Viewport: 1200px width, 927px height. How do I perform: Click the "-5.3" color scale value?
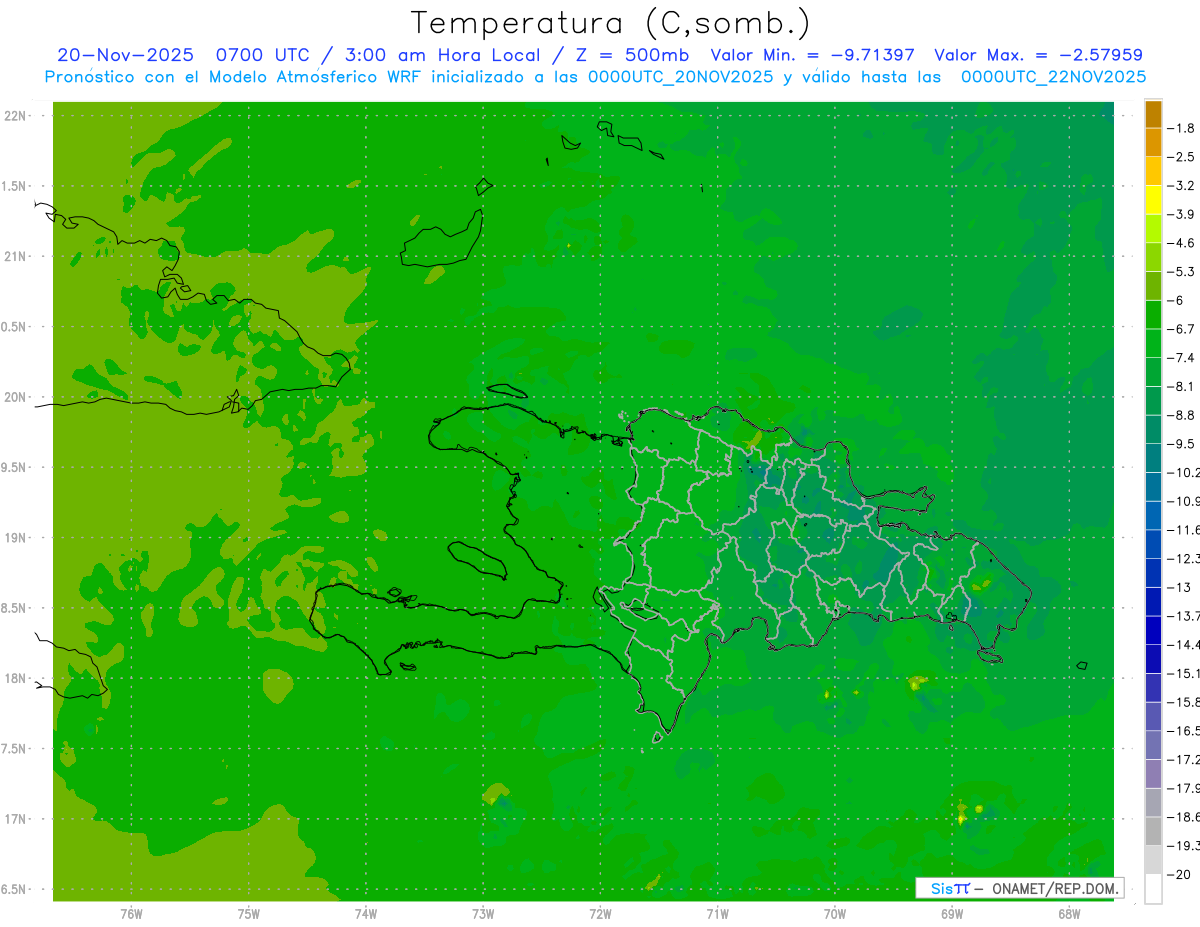(x=1181, y=272)
